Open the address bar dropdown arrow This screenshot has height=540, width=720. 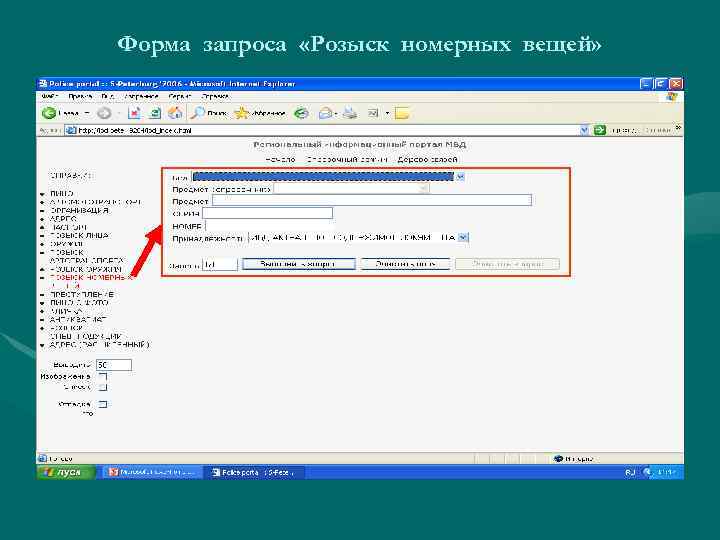pos(584,130)
